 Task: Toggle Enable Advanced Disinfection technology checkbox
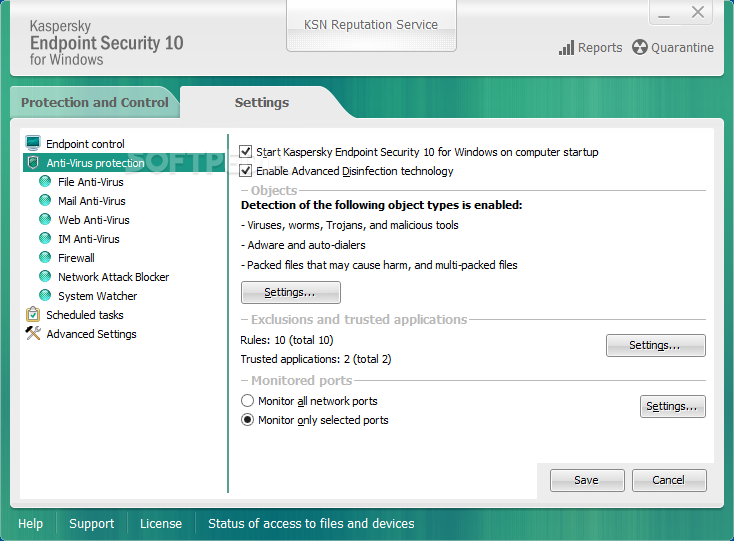click(246, 171)
